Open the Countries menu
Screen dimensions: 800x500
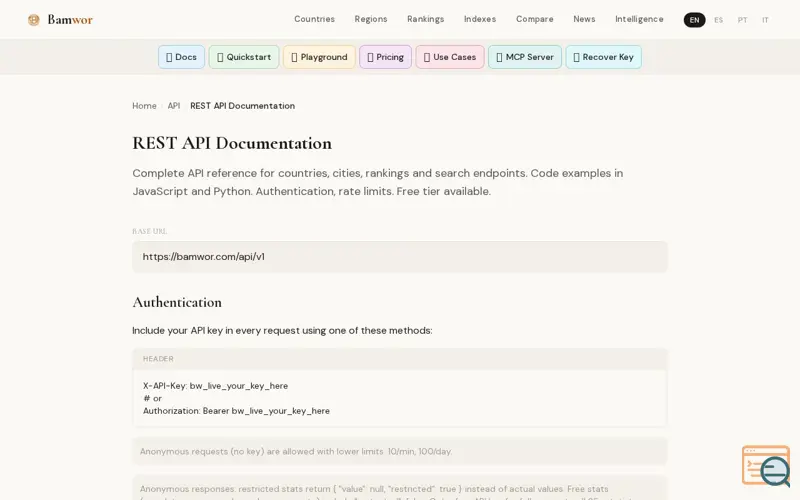coord(314,19)
